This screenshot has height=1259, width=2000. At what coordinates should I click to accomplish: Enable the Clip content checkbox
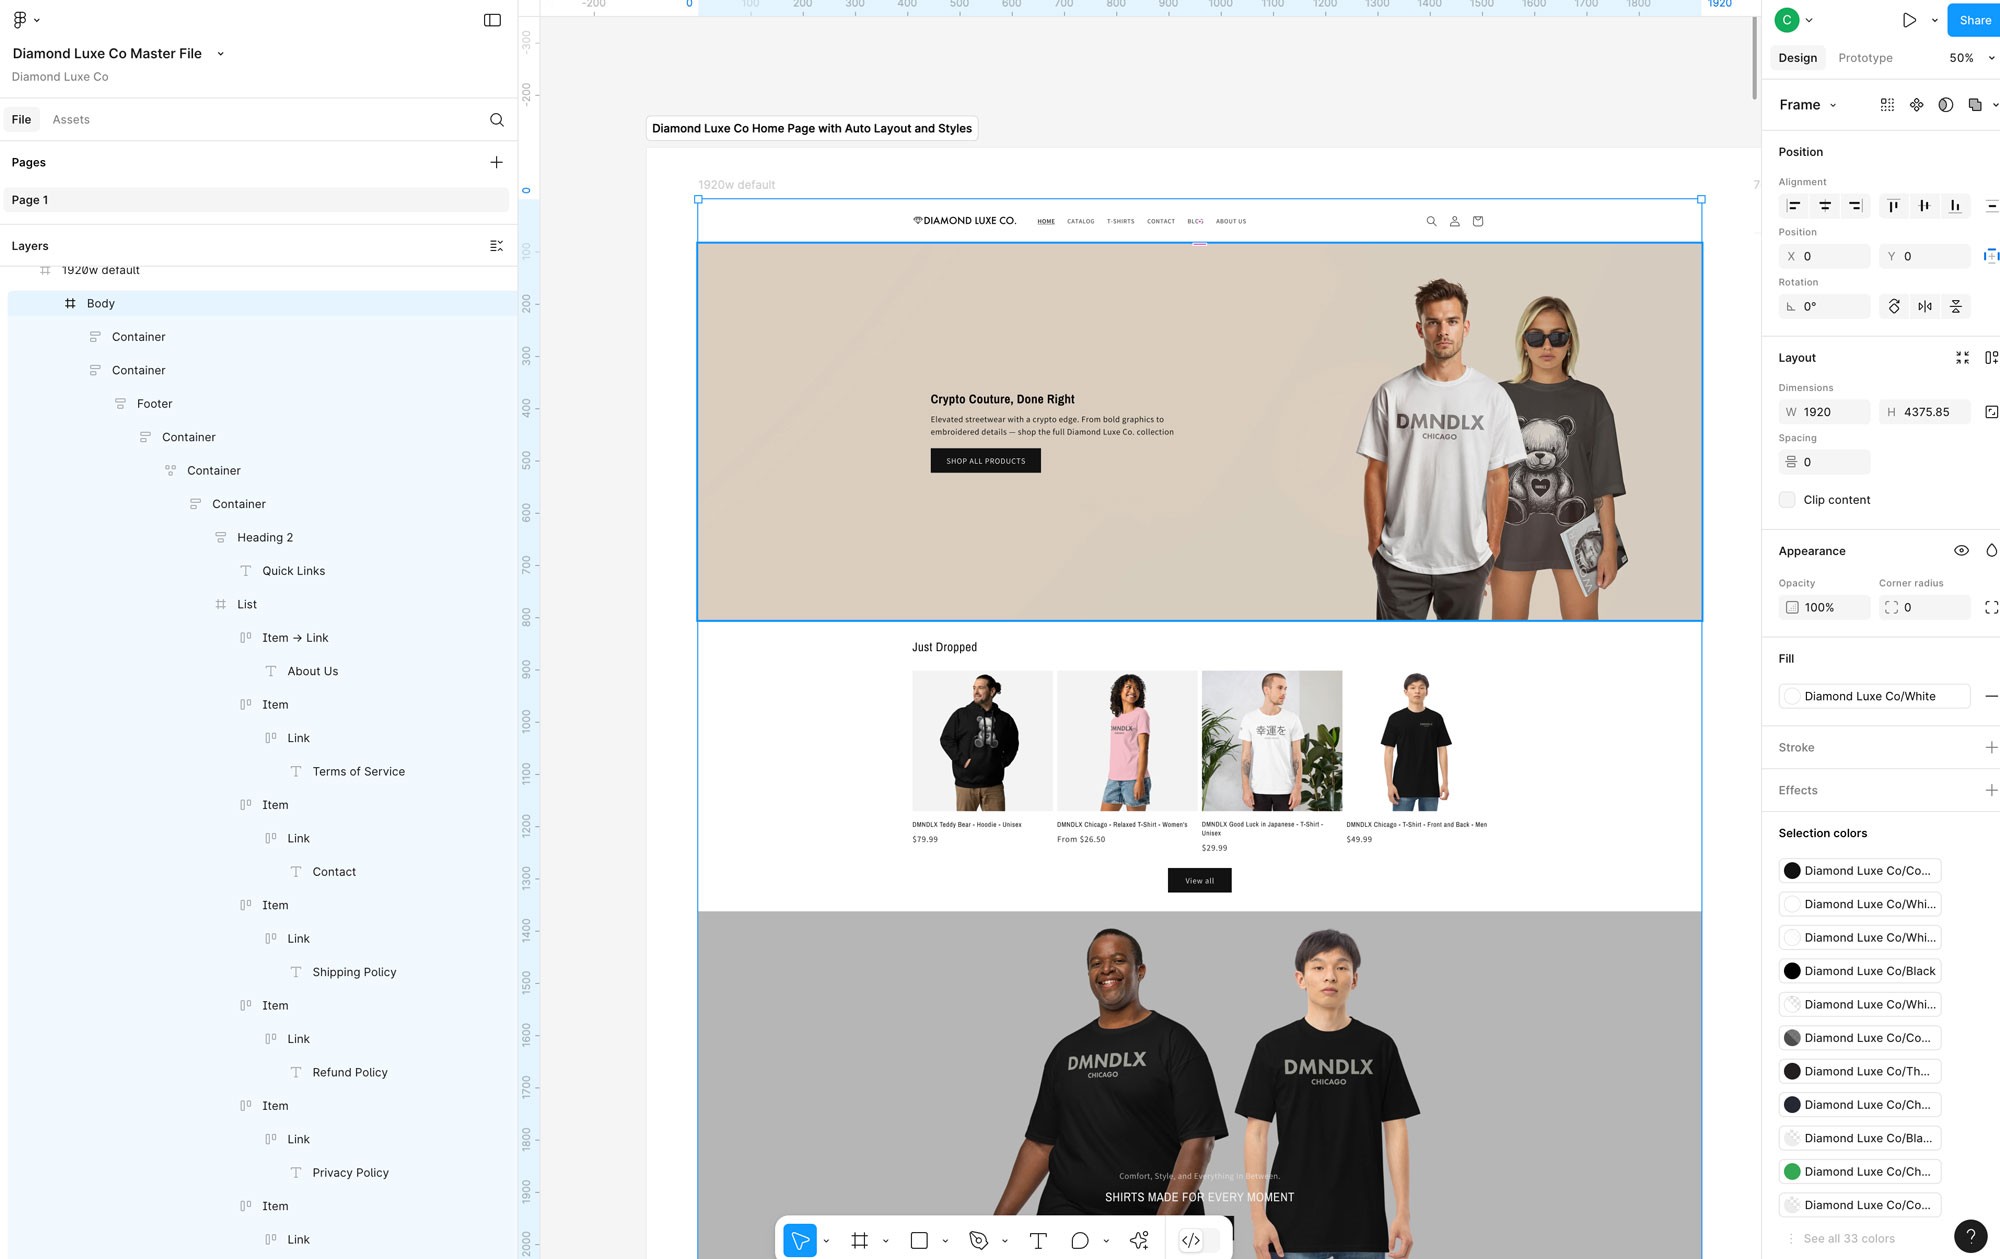click(x=1787, y=500)
